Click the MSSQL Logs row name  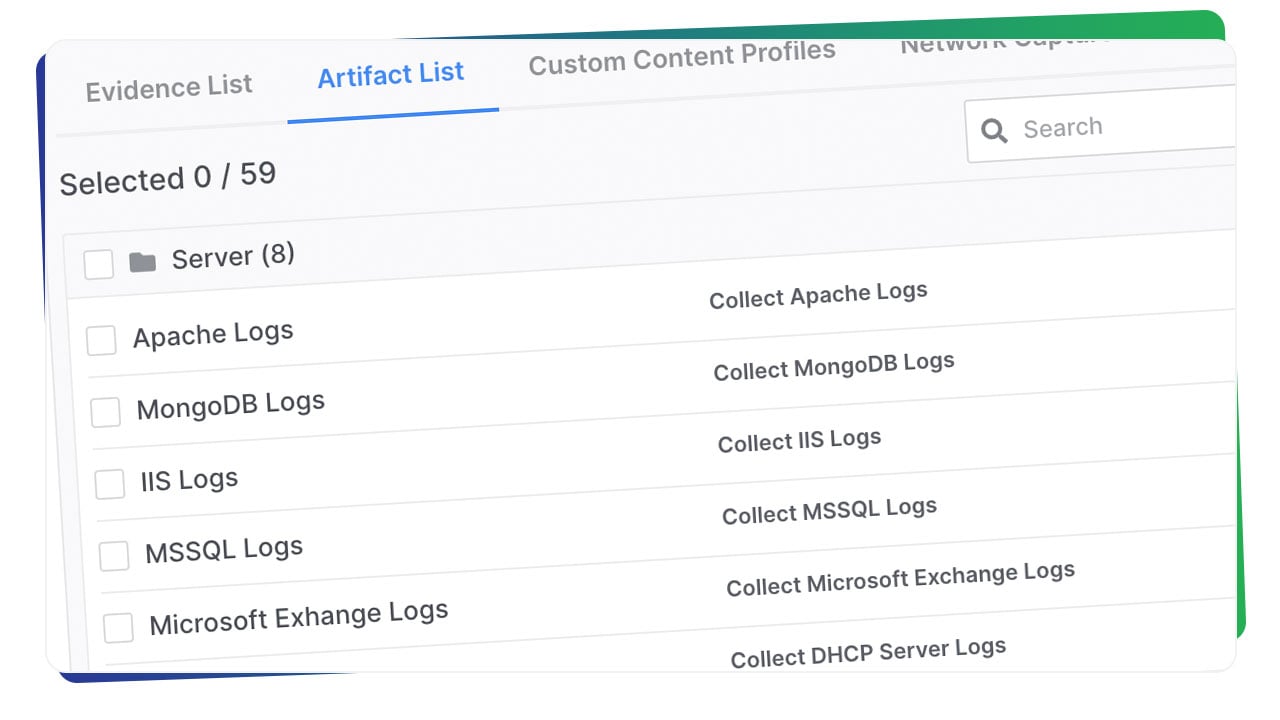[224, 550]
